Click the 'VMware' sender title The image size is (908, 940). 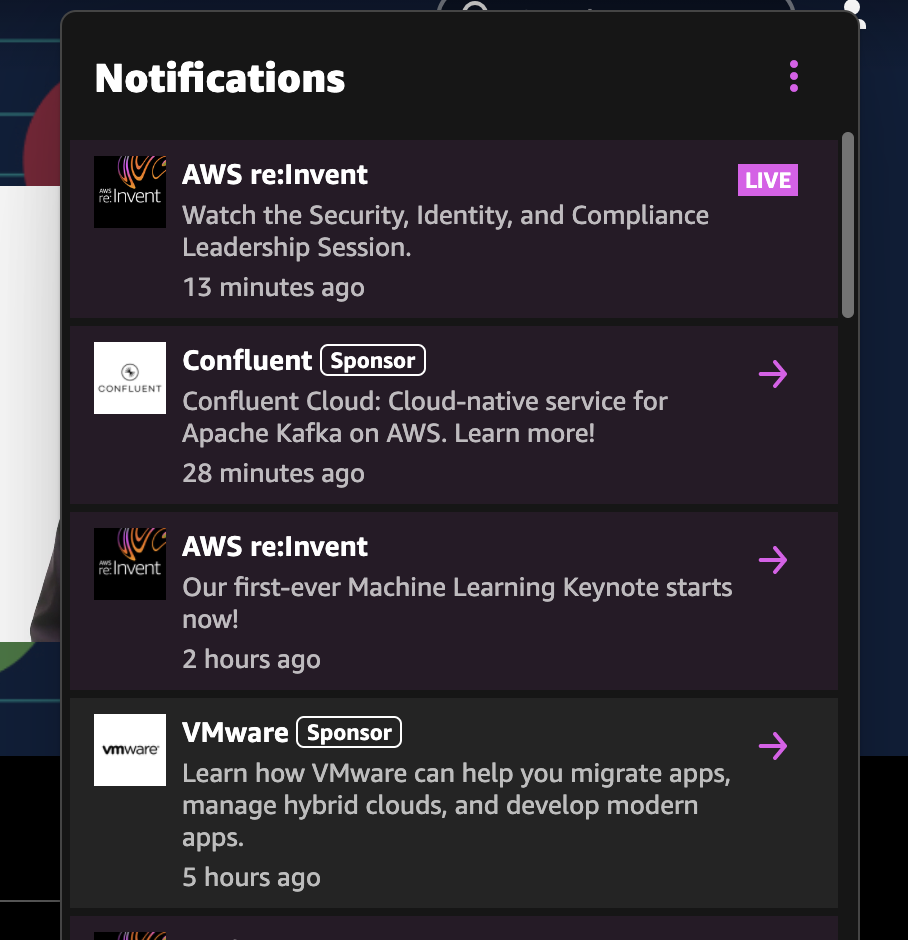235,732
